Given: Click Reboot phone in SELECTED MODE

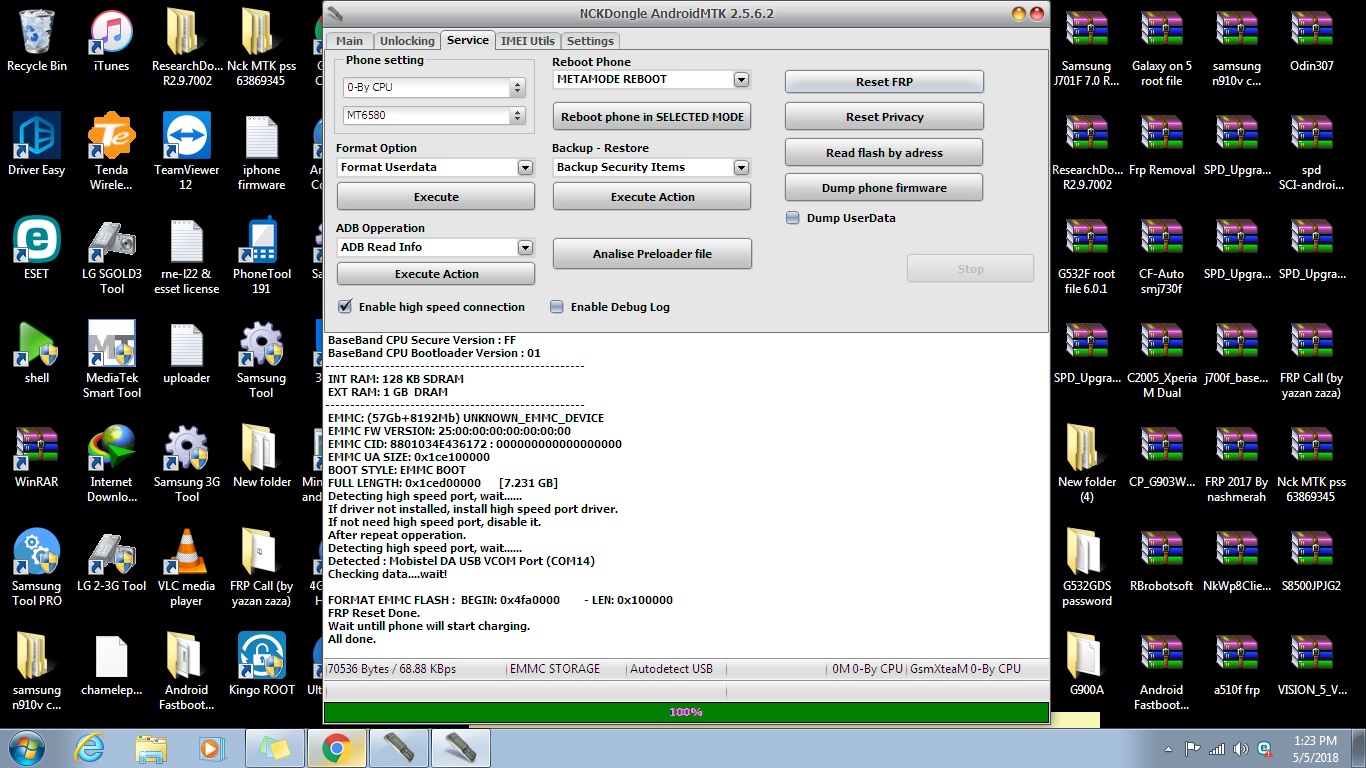Looking at the screenshot, I should click(652, 117).
